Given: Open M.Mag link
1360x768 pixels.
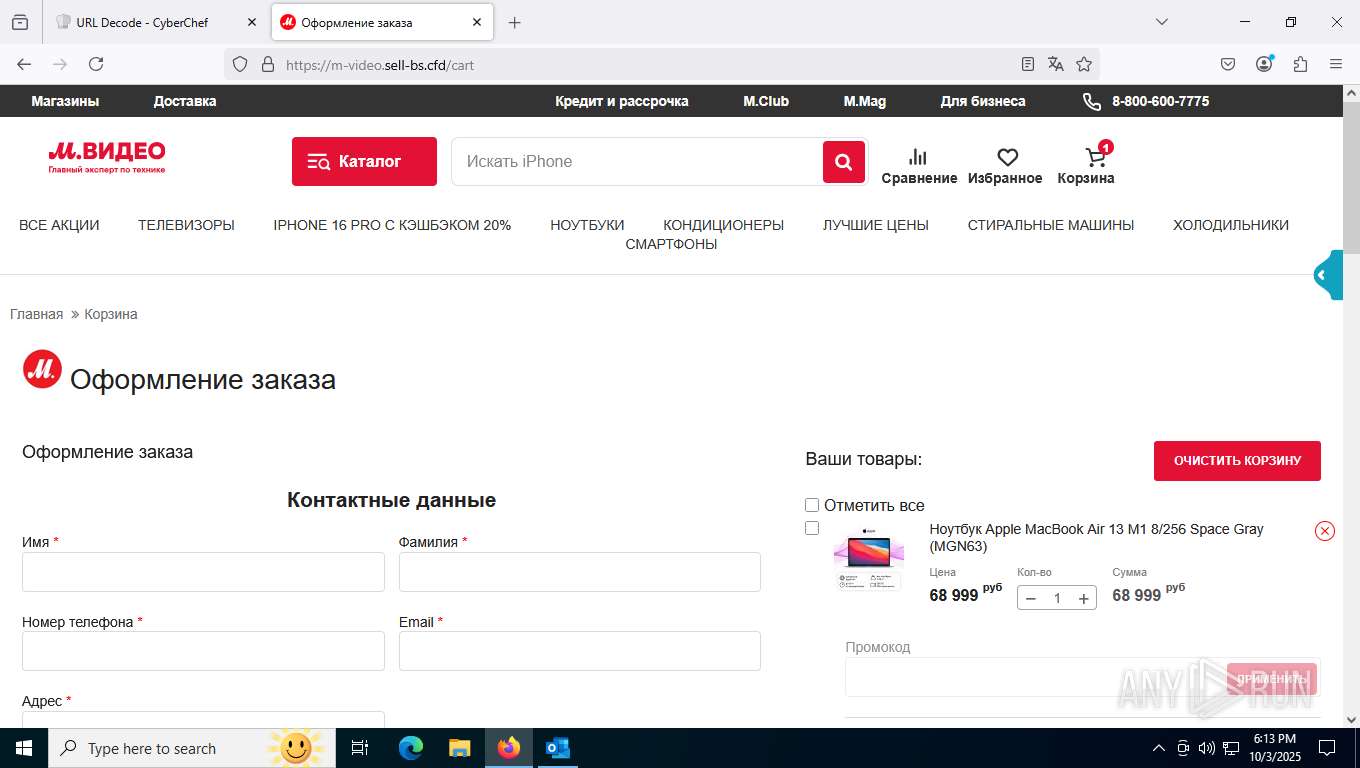Looking at the screenshot, I should click(865, 101).
